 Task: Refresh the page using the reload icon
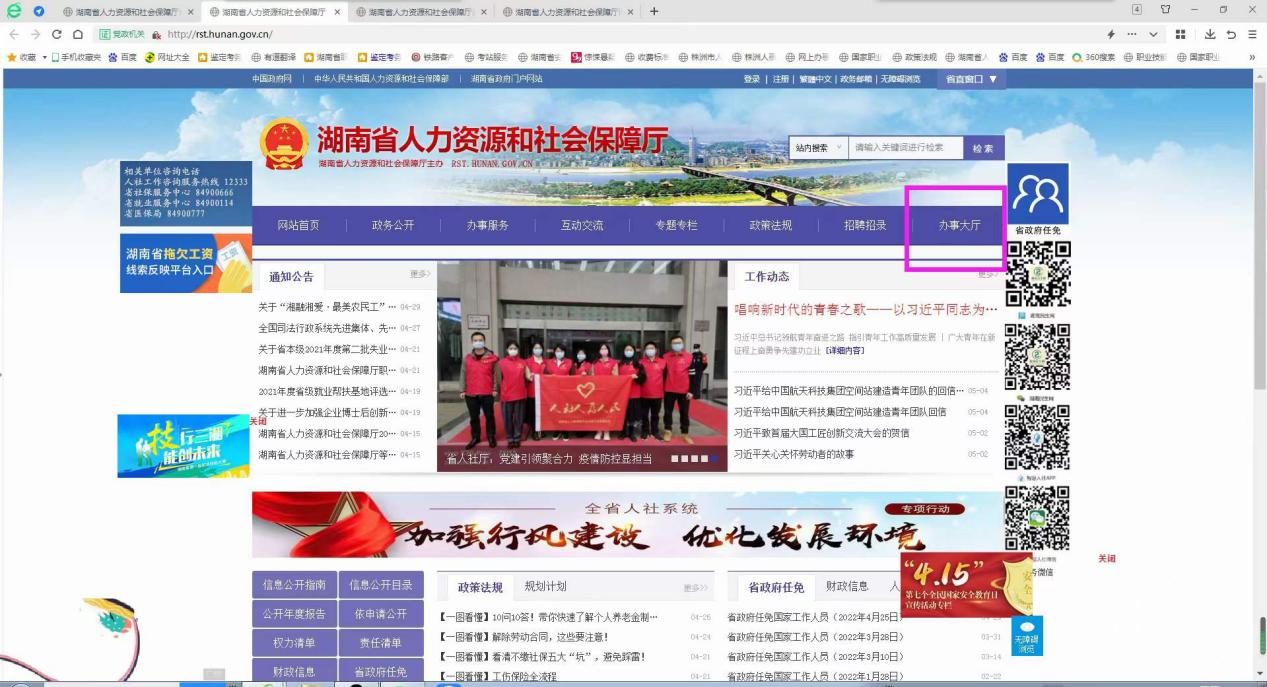57,34
